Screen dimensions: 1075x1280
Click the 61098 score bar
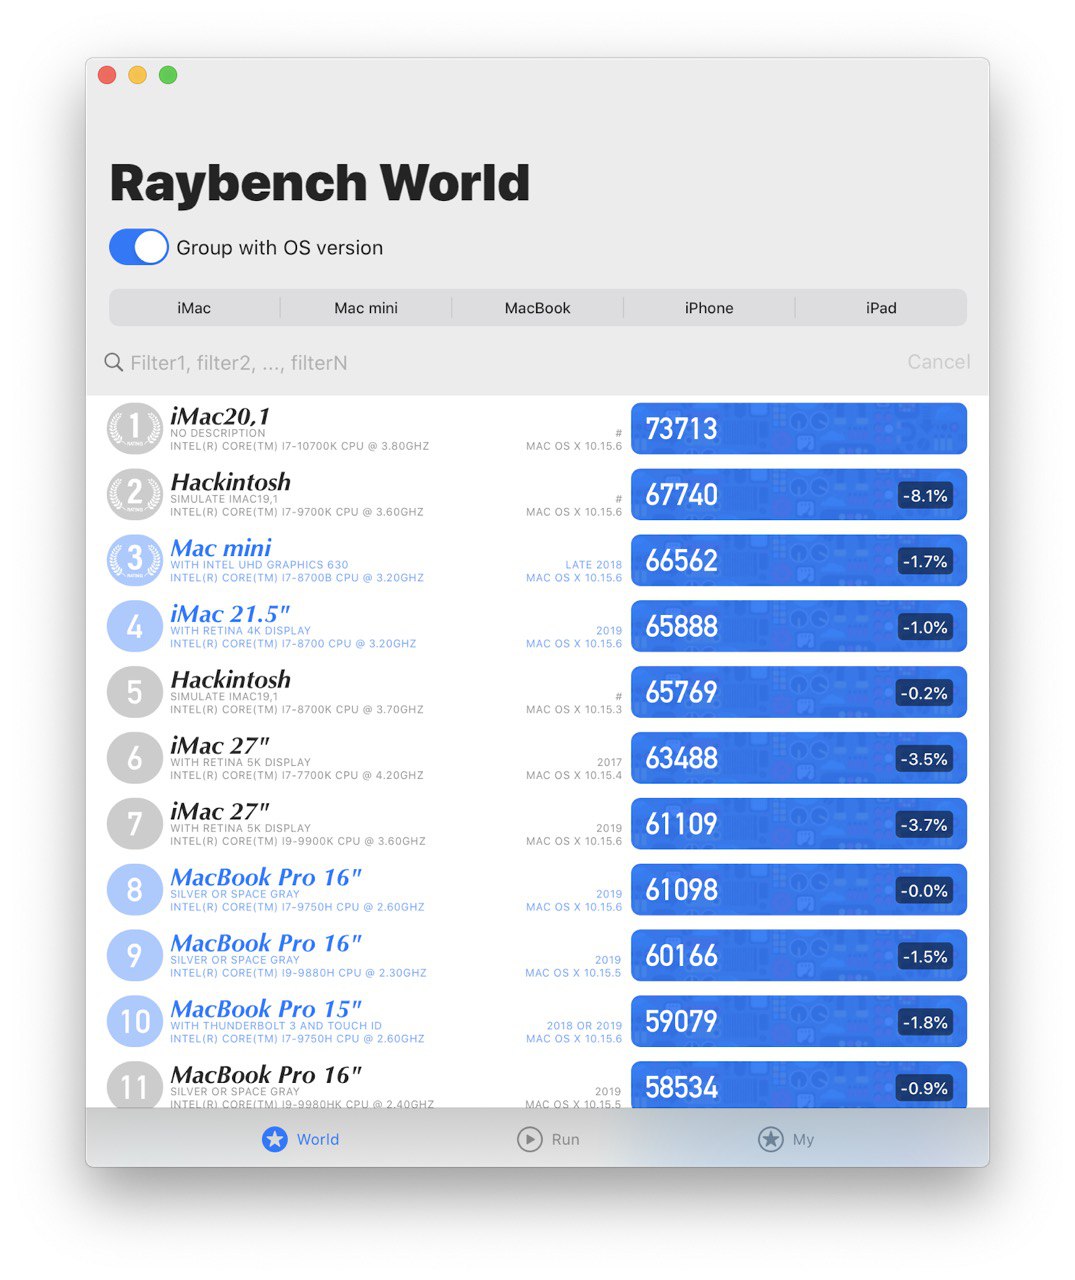pos(799,890)
